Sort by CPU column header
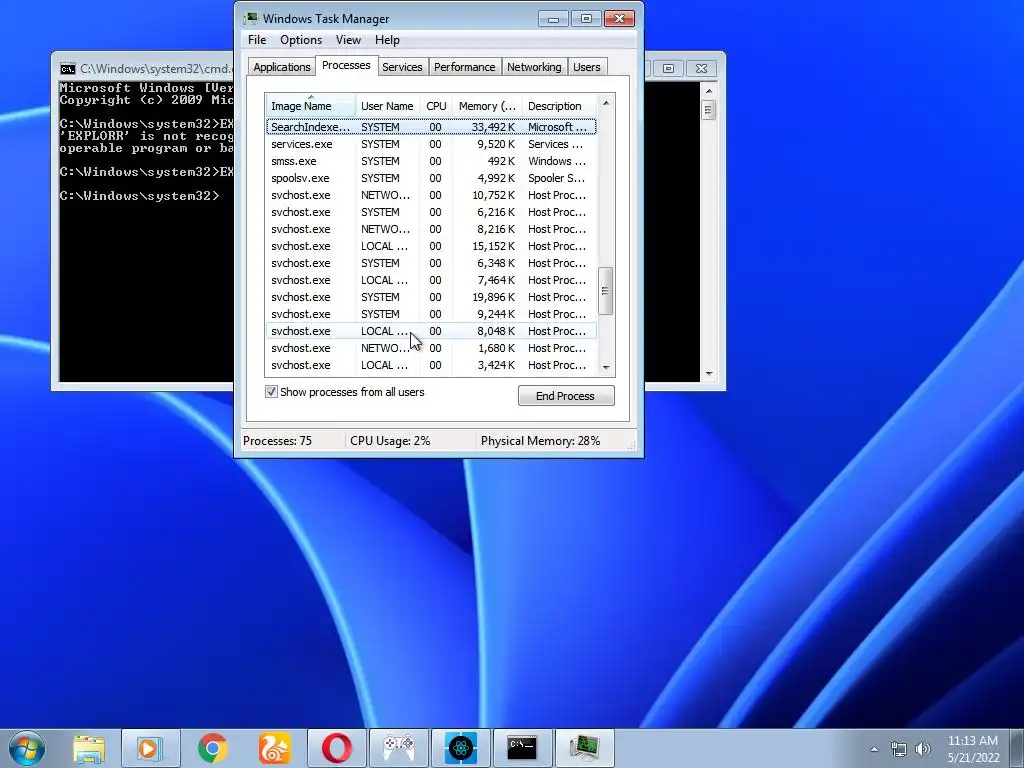1024x768 pixels. pyautogui.click(x=436, y=106)
